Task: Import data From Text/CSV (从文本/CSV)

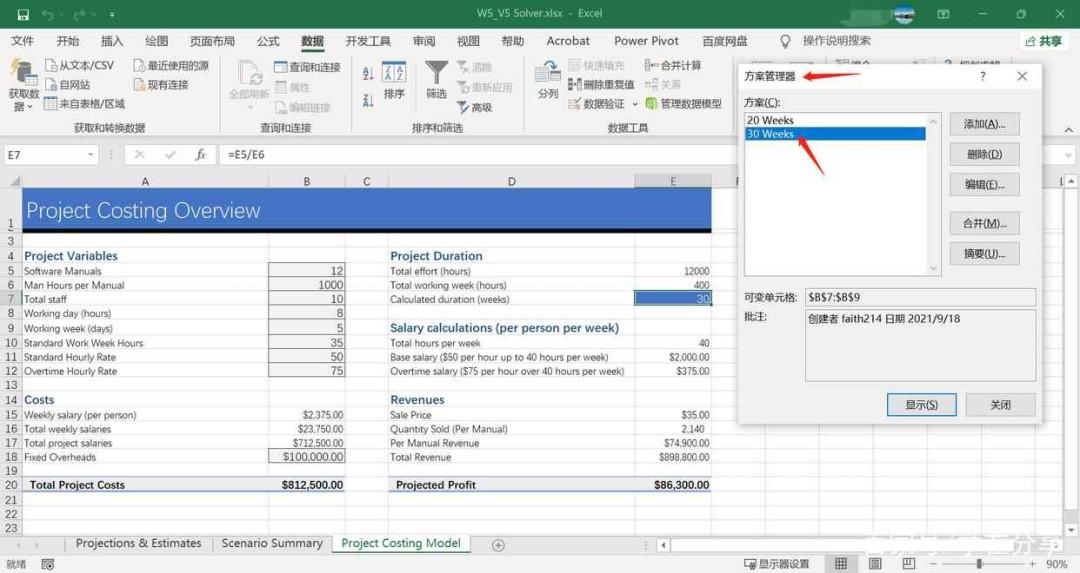Action: (79, 65)
